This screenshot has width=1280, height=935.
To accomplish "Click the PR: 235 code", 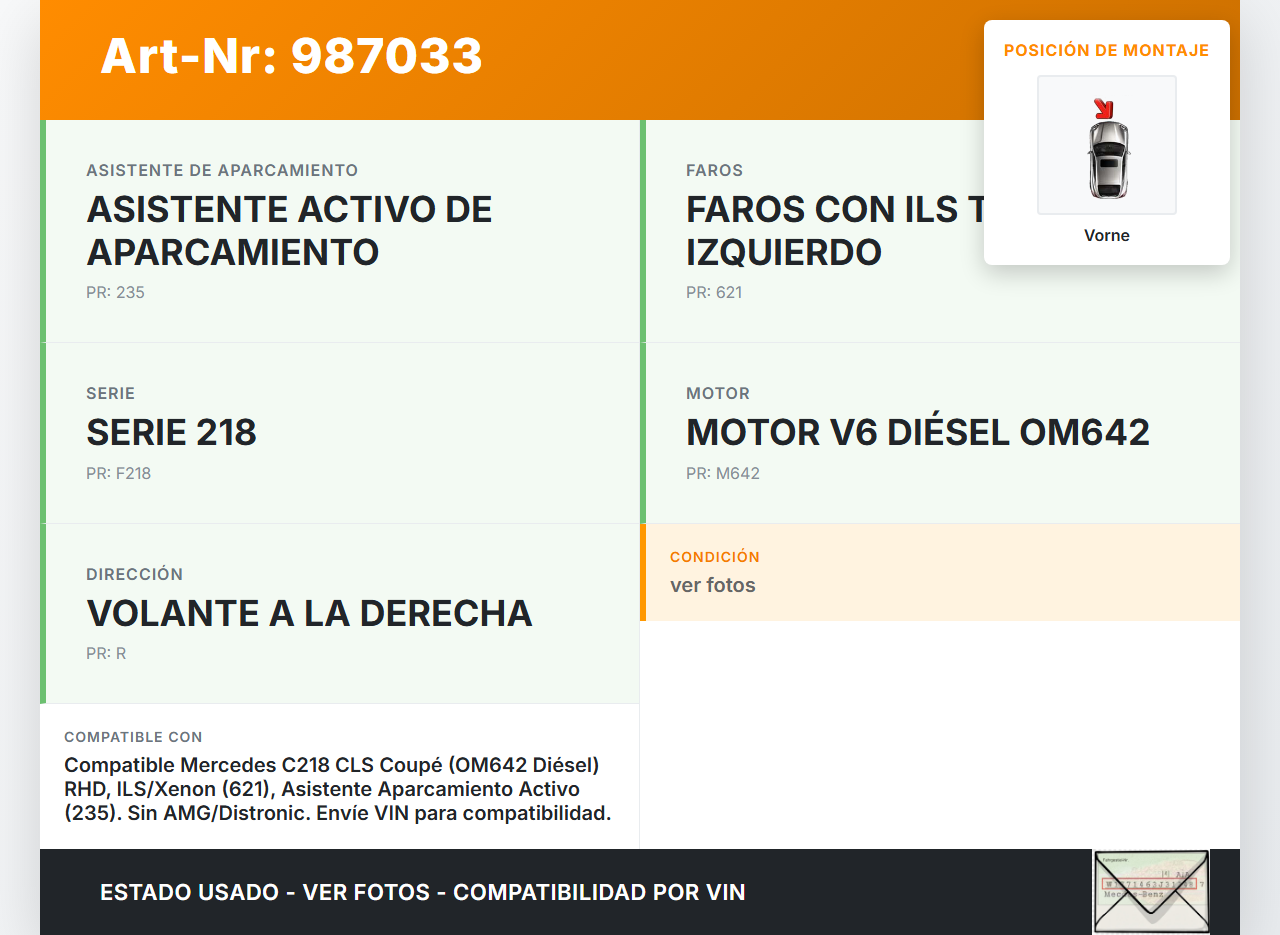I will click(x=115, y=293).
